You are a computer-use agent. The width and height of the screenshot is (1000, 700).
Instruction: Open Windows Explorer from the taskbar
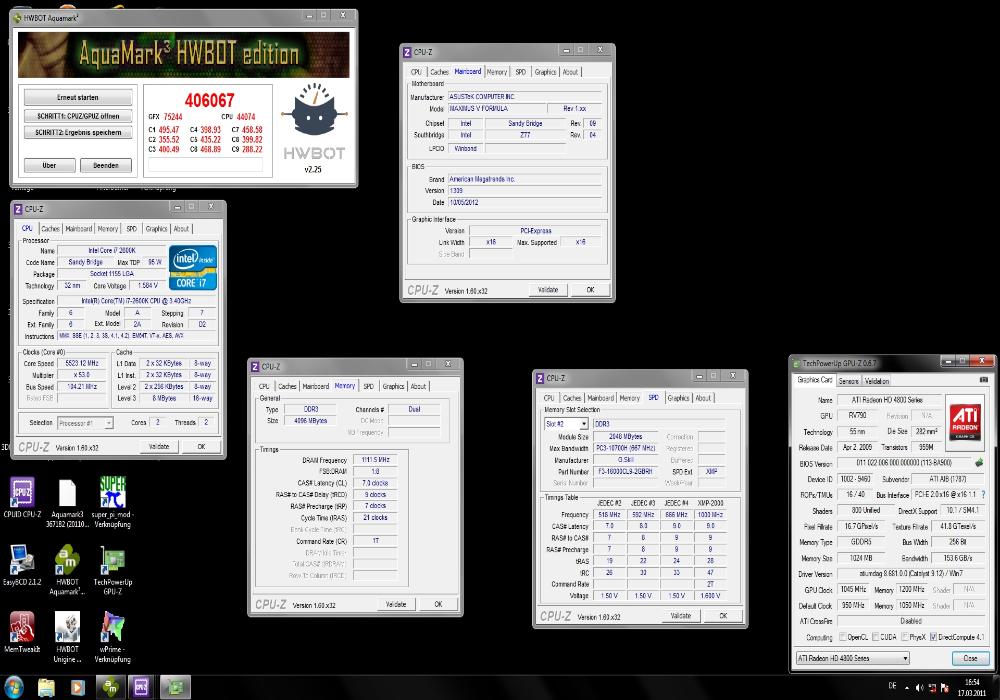pyautogui.click(x=46, y=687)
